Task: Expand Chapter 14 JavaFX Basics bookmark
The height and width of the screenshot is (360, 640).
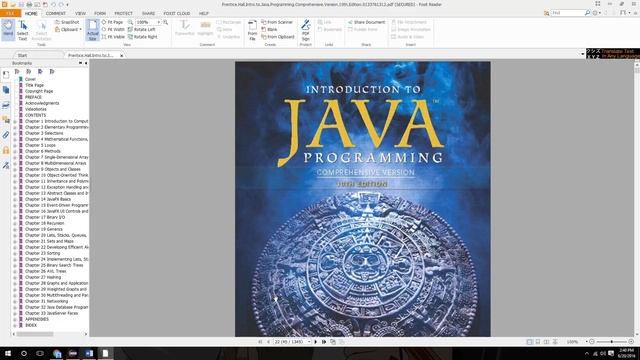Action: (15, 200)
